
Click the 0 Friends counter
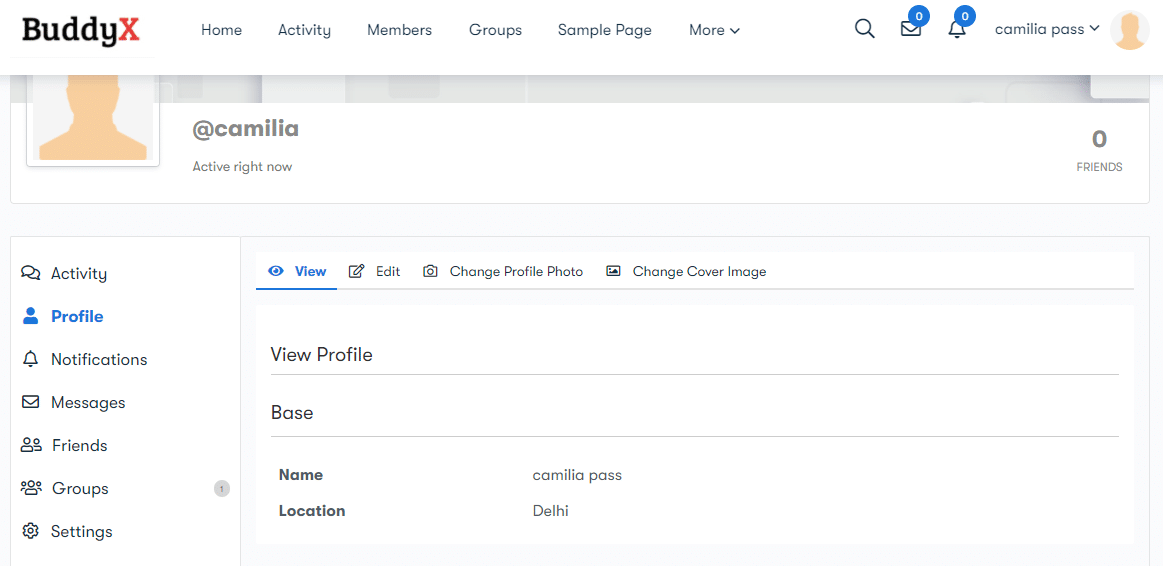coord(1099,151)
